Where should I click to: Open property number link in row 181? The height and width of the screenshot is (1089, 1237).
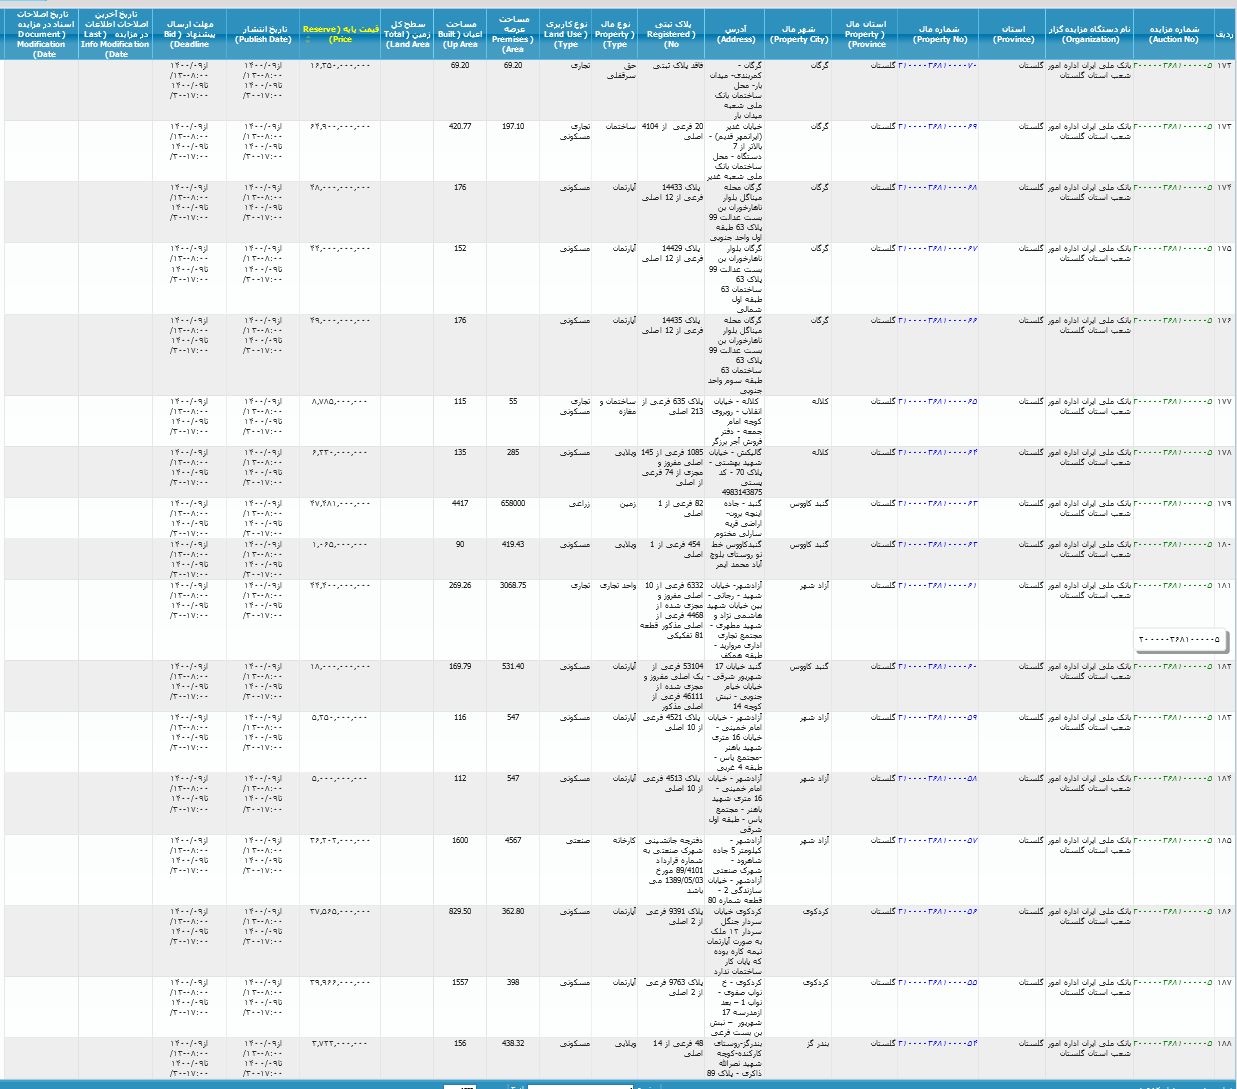click(x=937, y=586)
